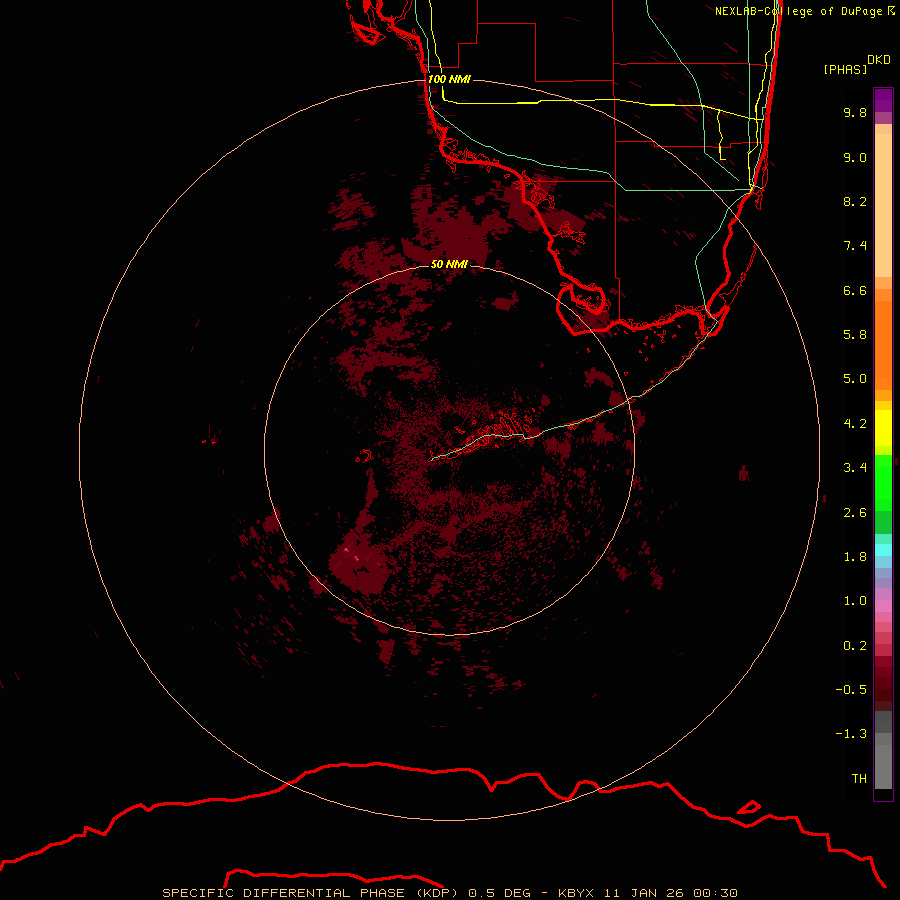Click the 9.0 legend value
The image size is (900, 900).
(855, 157)
